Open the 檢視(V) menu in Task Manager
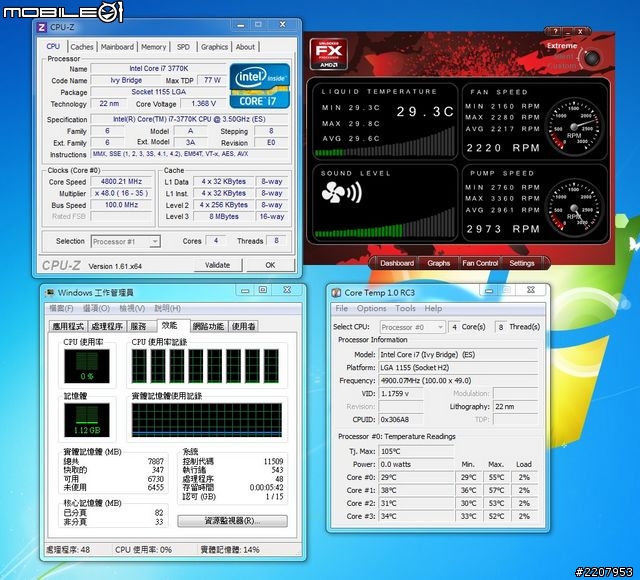The height and width of the screenshot is (580, 640). [132, 309]
